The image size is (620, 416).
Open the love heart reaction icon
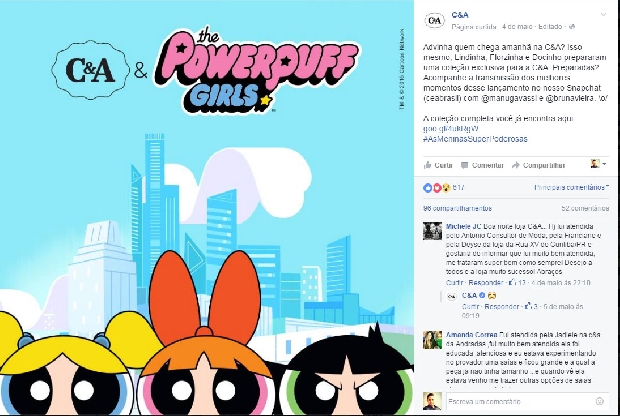tap(437, 188)
